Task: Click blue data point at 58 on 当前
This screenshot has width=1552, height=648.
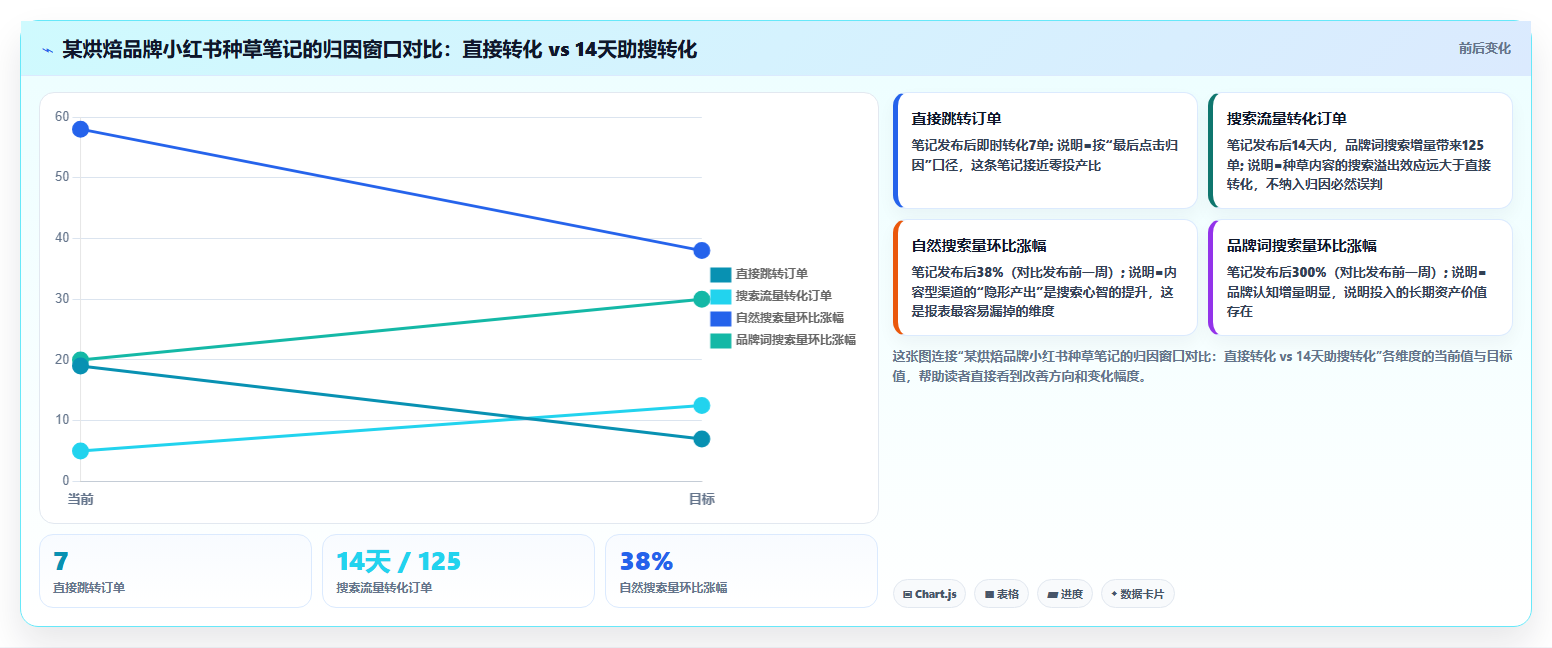Action: coord(81,129)
